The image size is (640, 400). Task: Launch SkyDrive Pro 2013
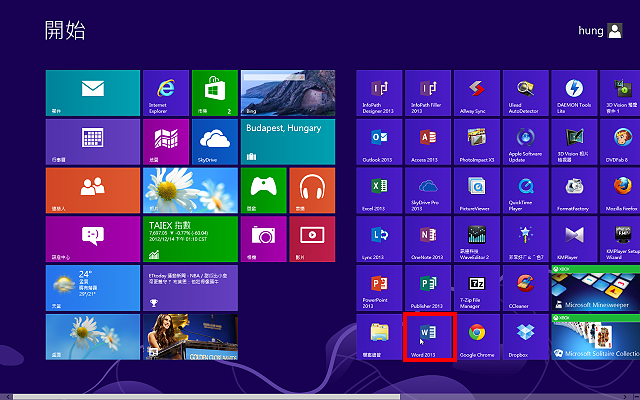(x=428, y=191)
